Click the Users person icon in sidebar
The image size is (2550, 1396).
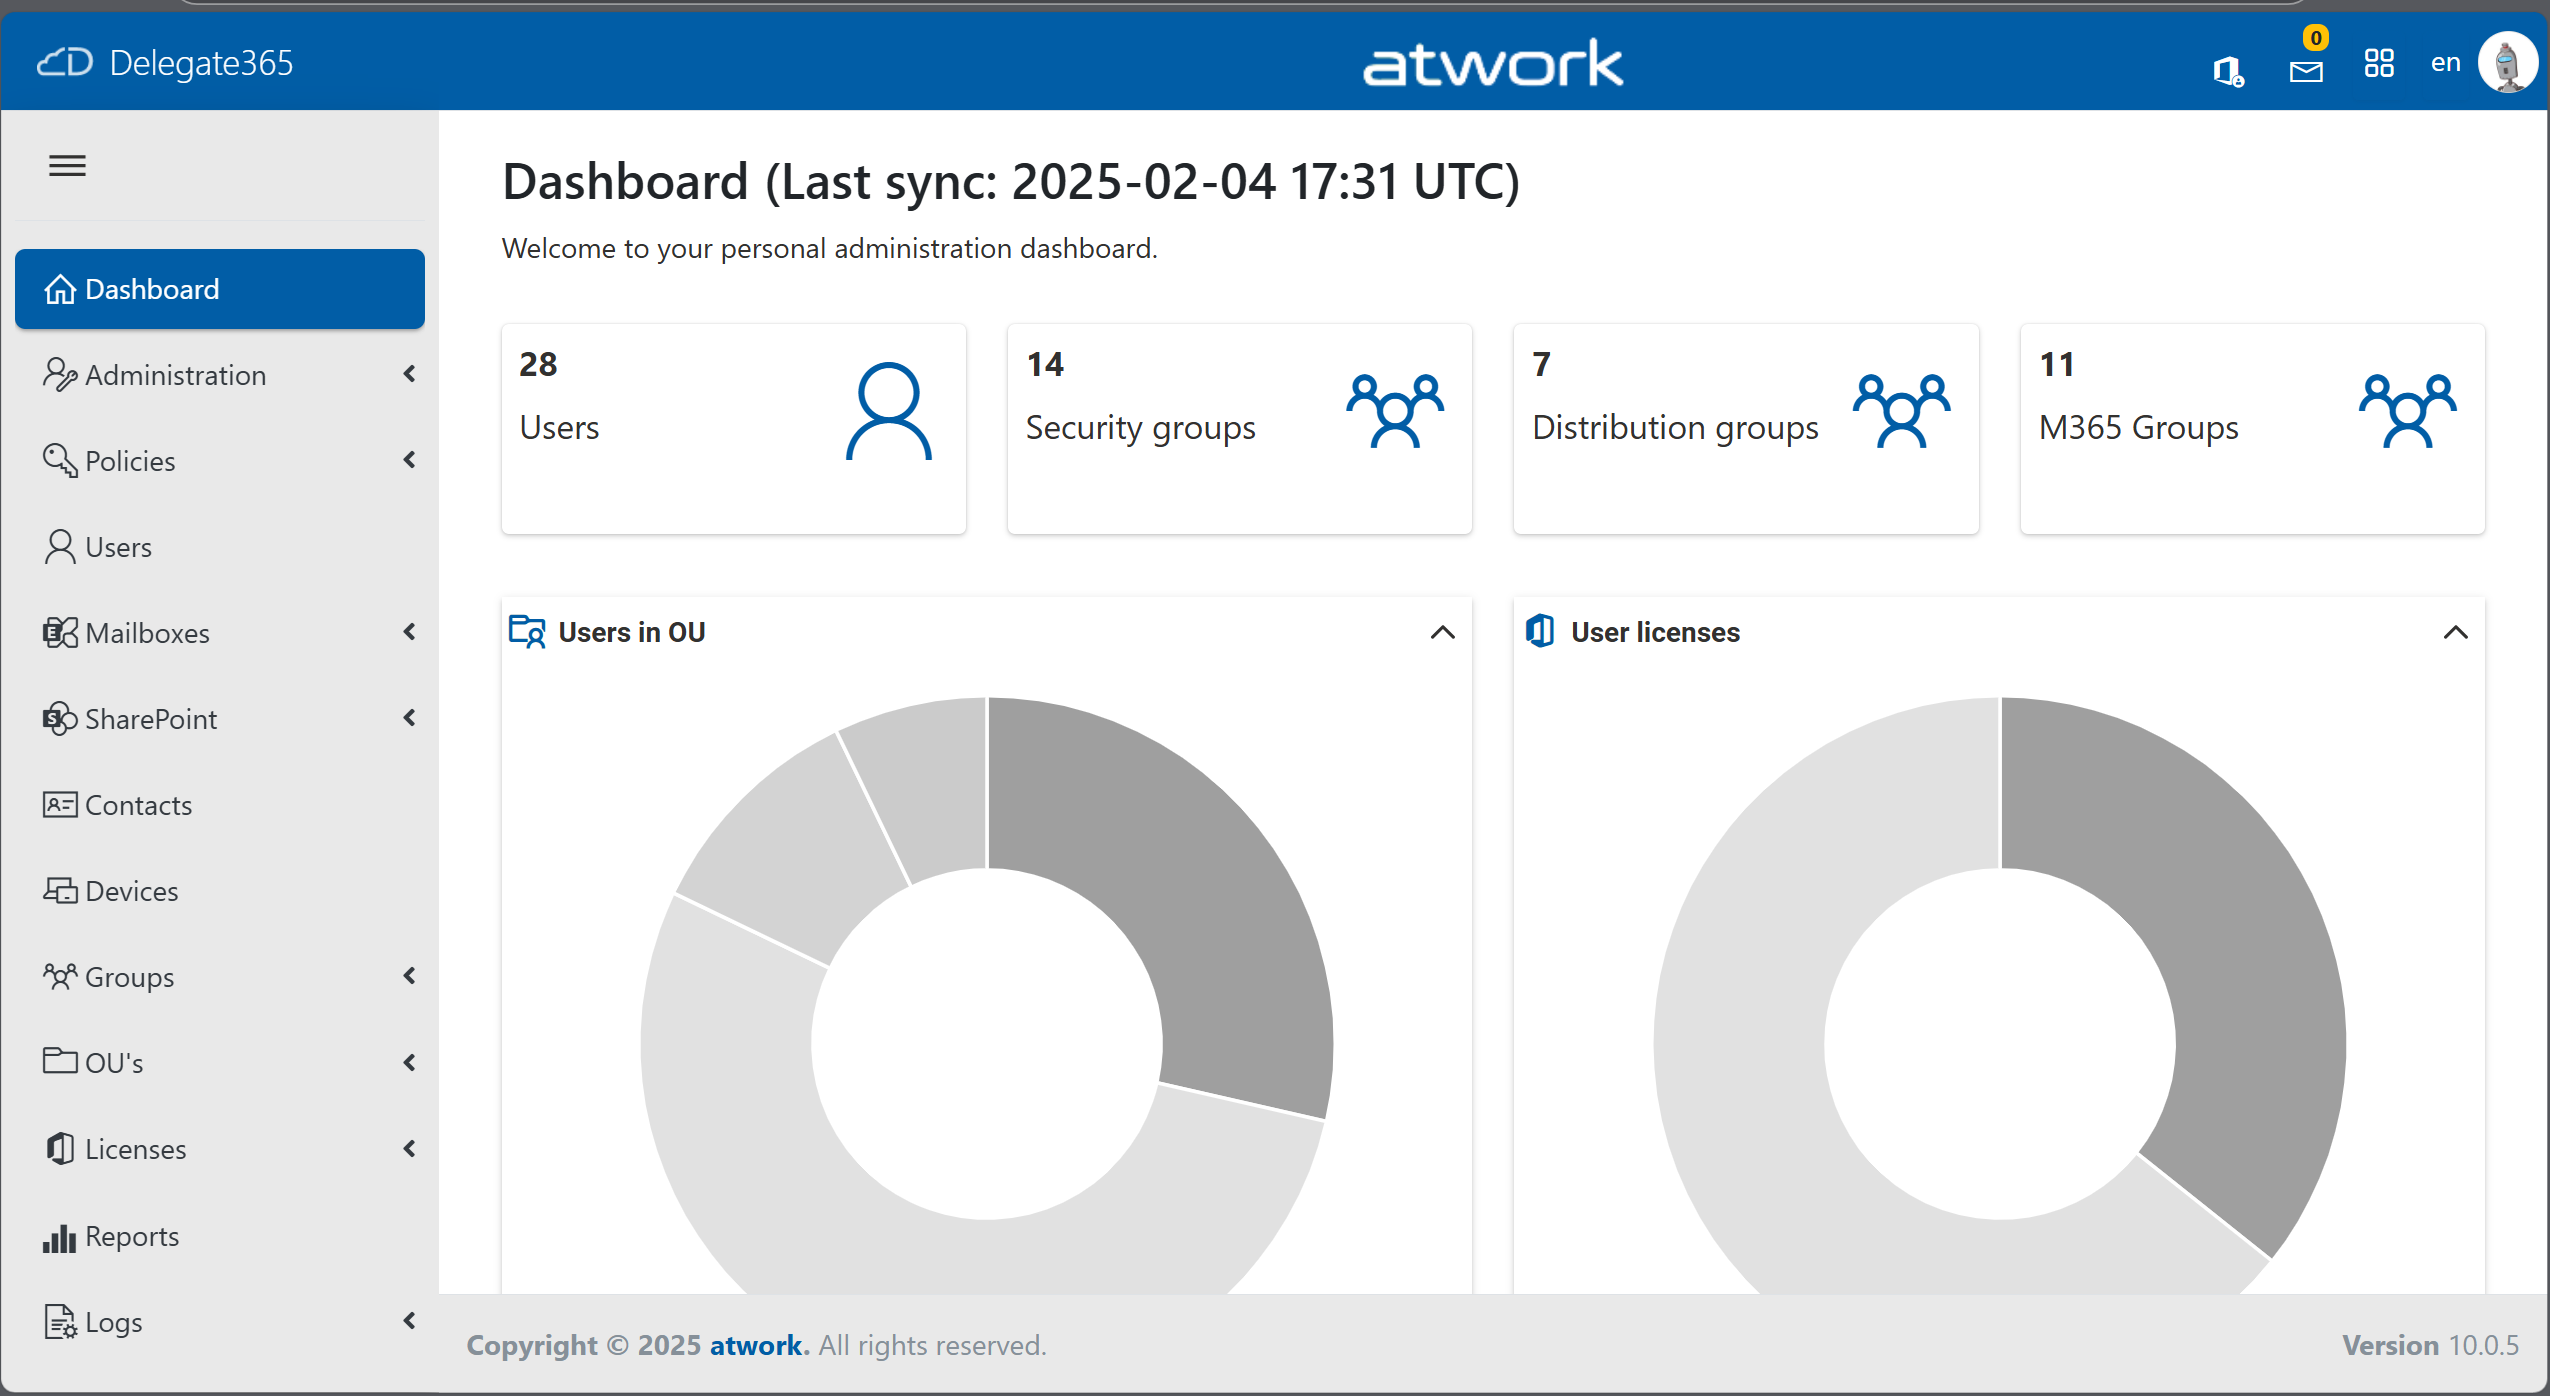pyautogui.click(x=60, y=547)
